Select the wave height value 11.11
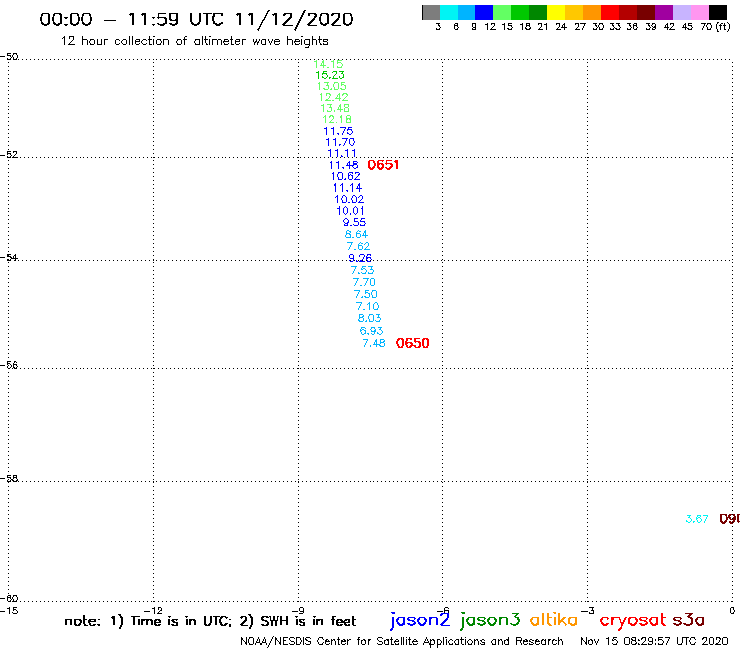This screenshot has width=740, height=650. (342, 153)
